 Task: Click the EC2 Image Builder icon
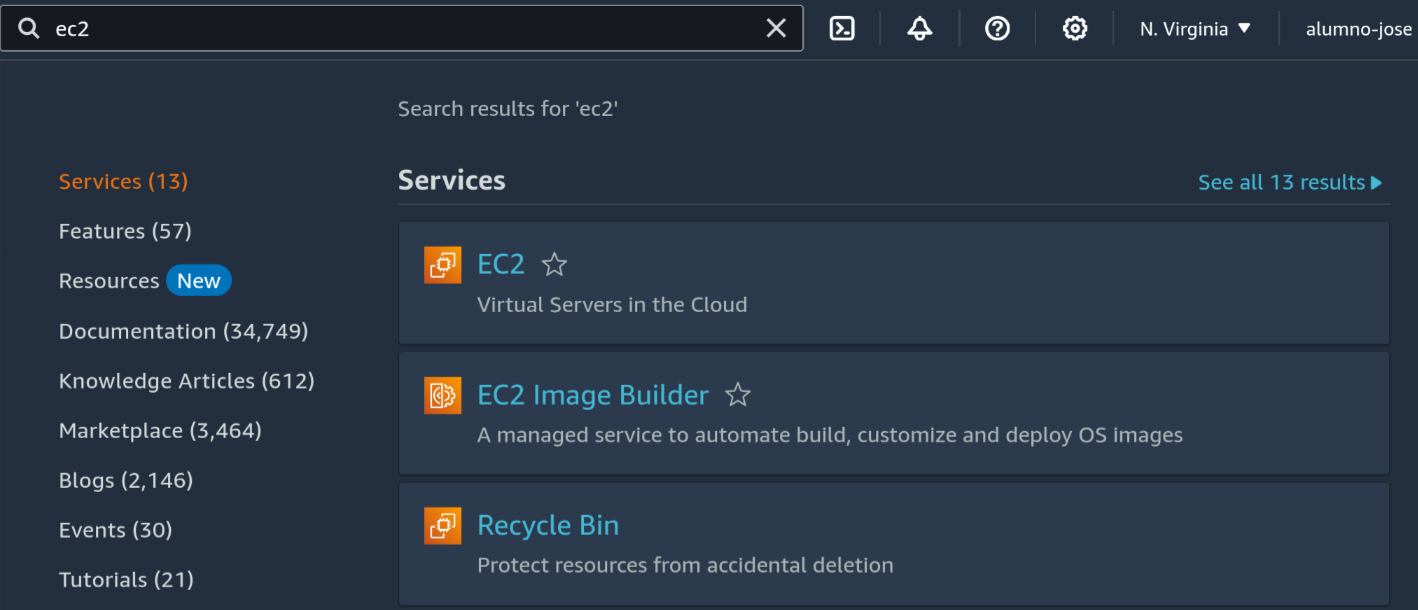coord(442,395)
